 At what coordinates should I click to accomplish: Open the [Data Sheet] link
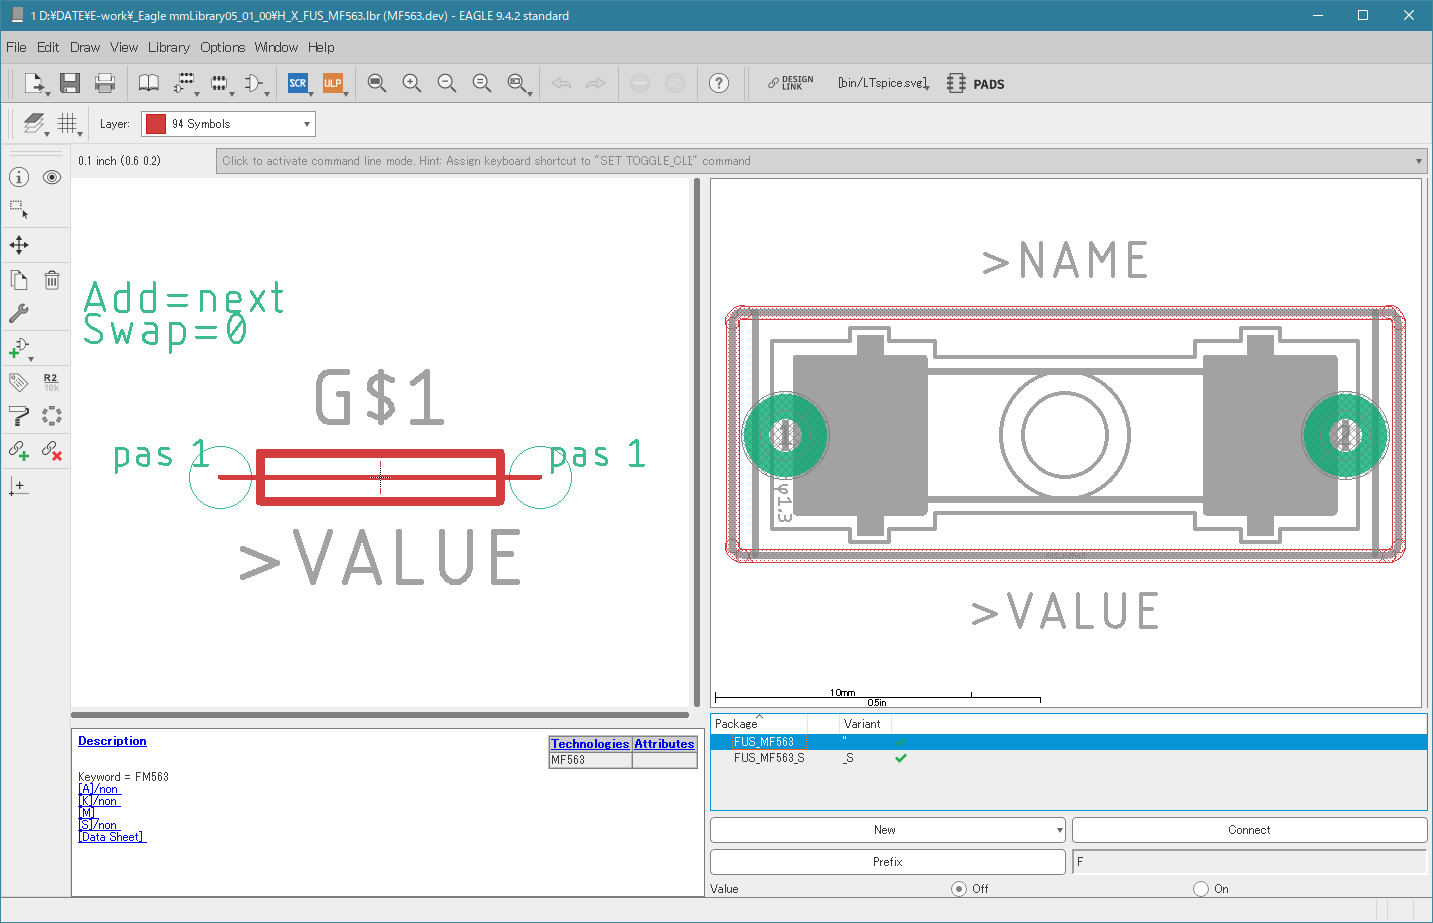[112, 837]
